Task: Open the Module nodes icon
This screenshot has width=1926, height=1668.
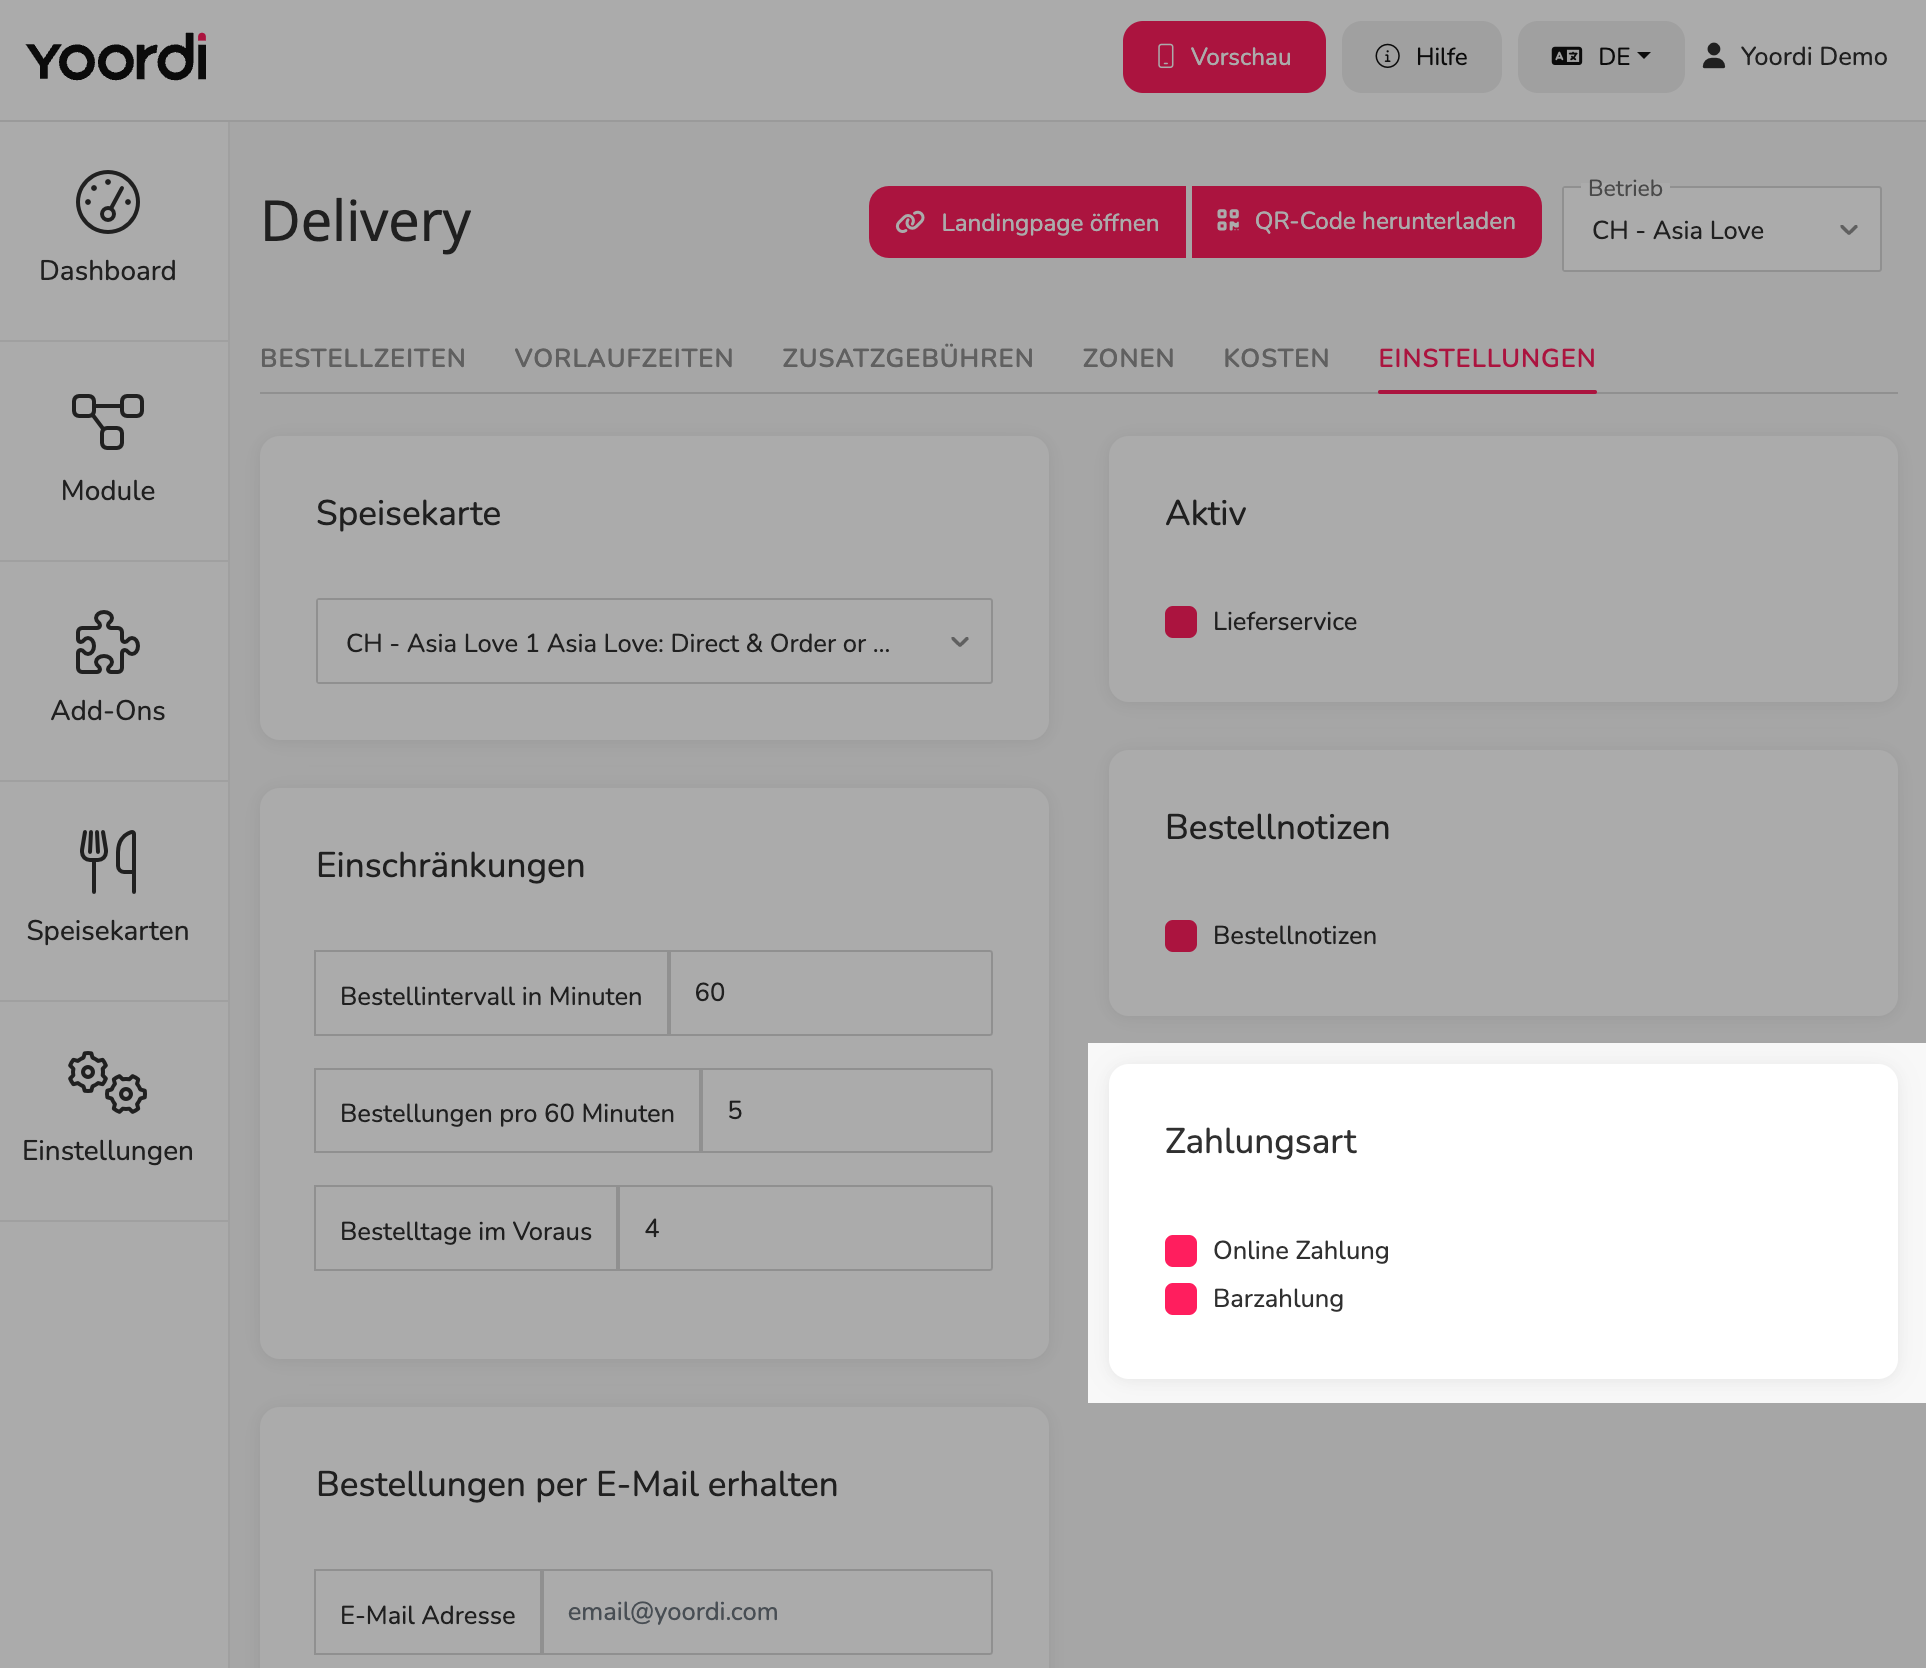Action: [108, 421]
